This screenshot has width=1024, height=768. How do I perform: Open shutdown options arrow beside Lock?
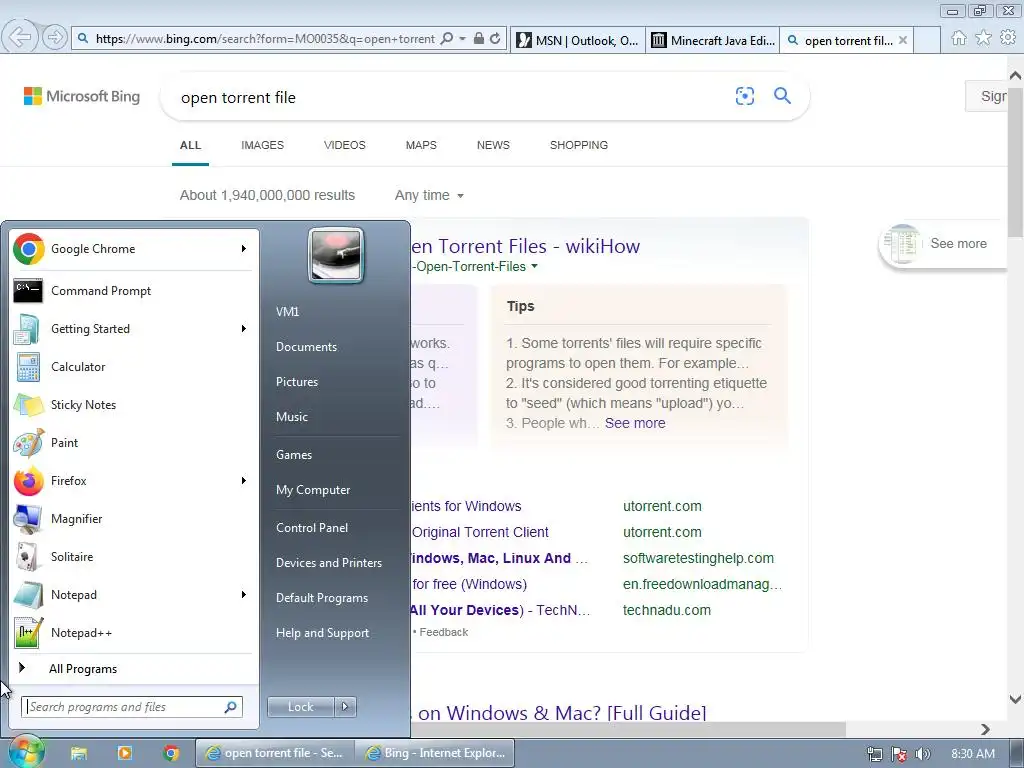pyautogui.click(x=345, y=707)
